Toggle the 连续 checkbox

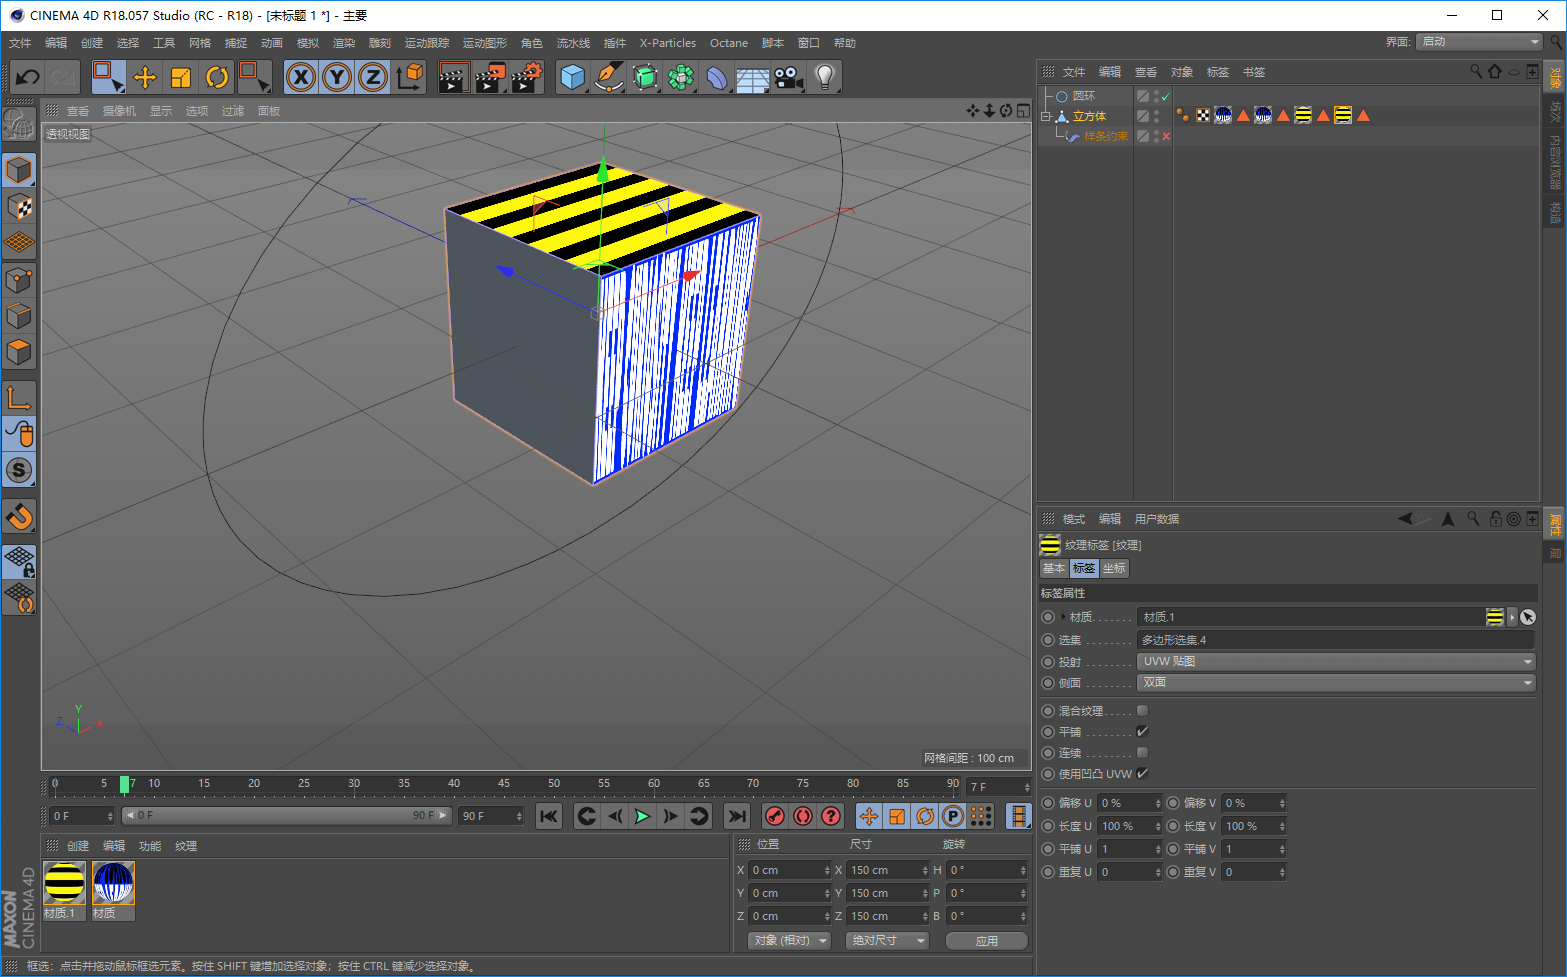click(1142, 752)
